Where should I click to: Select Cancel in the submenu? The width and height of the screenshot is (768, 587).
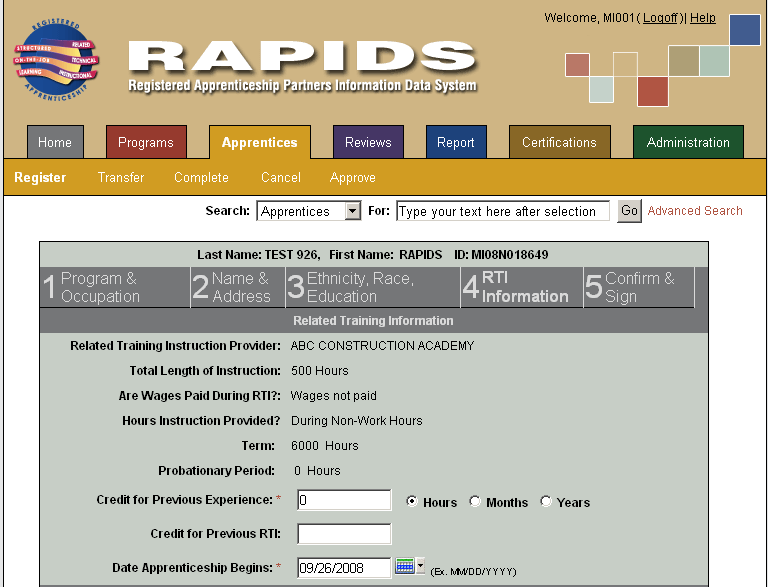(281, 177)
